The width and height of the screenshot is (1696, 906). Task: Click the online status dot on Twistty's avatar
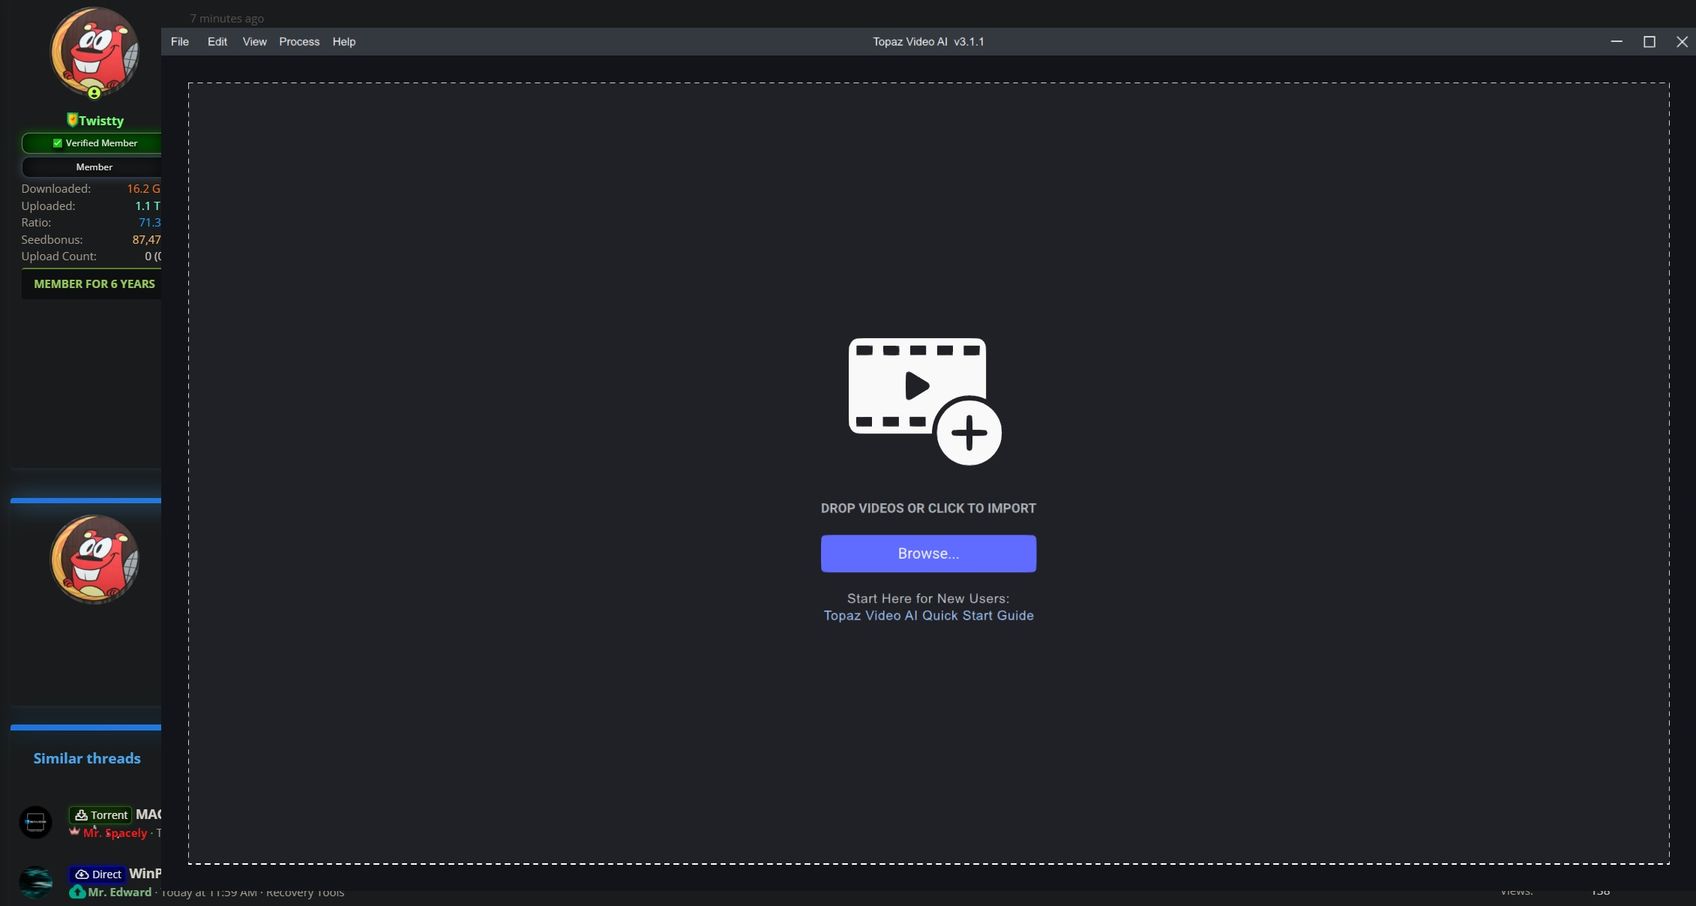(94, 93)
